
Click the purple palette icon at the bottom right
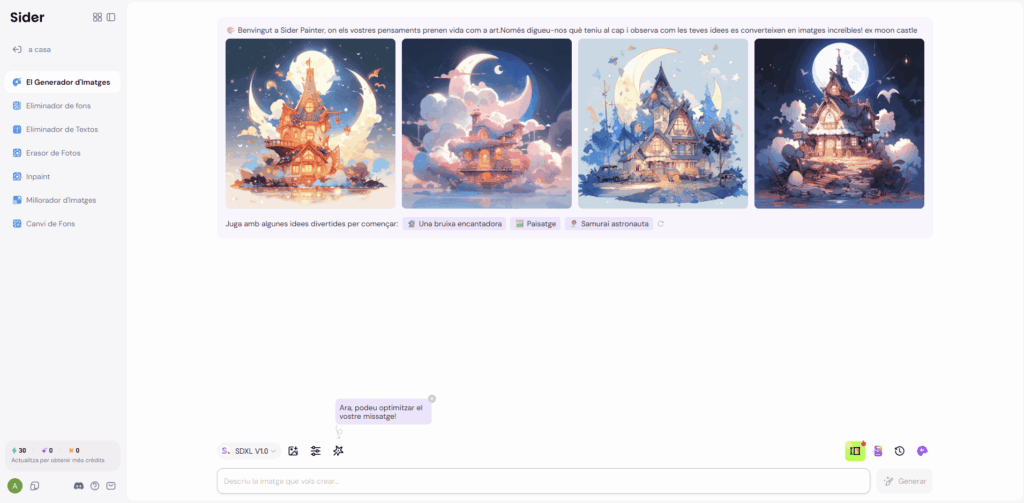pos(922,451)
